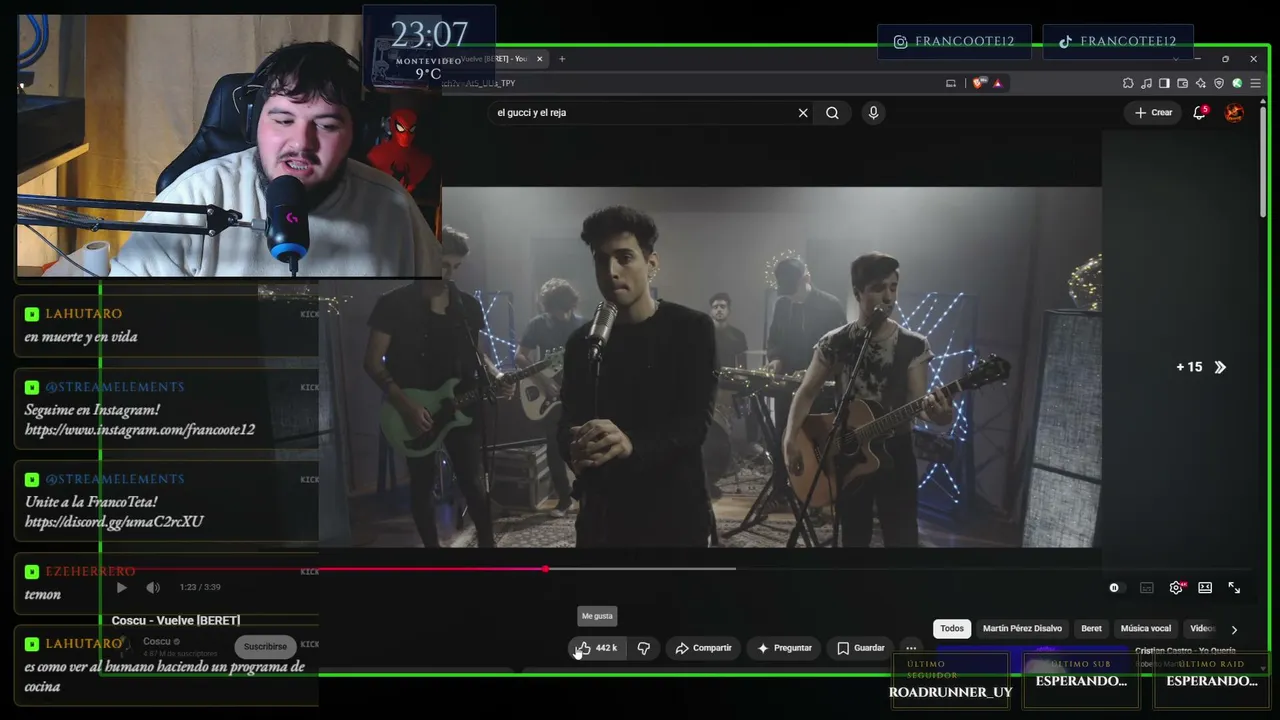The height and width of the screenshot is (720, 1280).
Task: Switch to theater mode
Action: [1205, 588]
